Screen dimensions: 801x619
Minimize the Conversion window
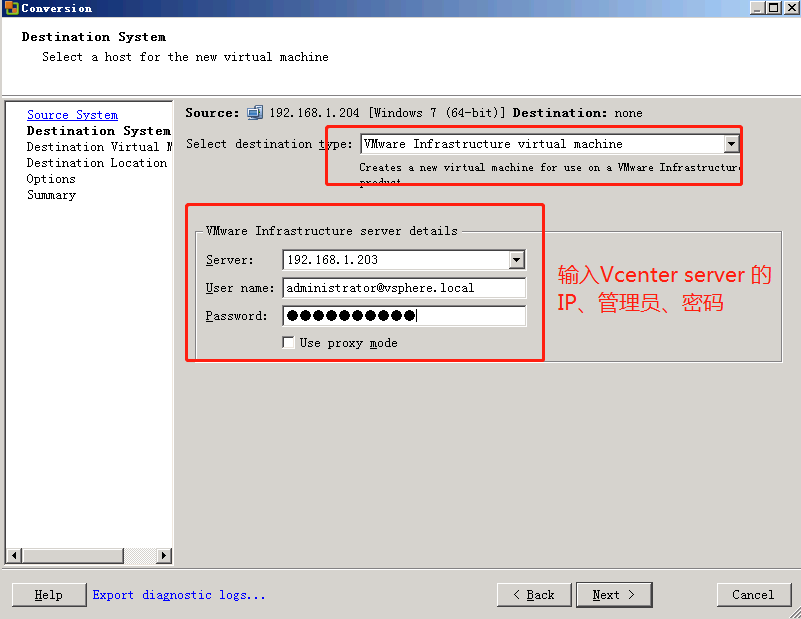click(x=757, y=8)
